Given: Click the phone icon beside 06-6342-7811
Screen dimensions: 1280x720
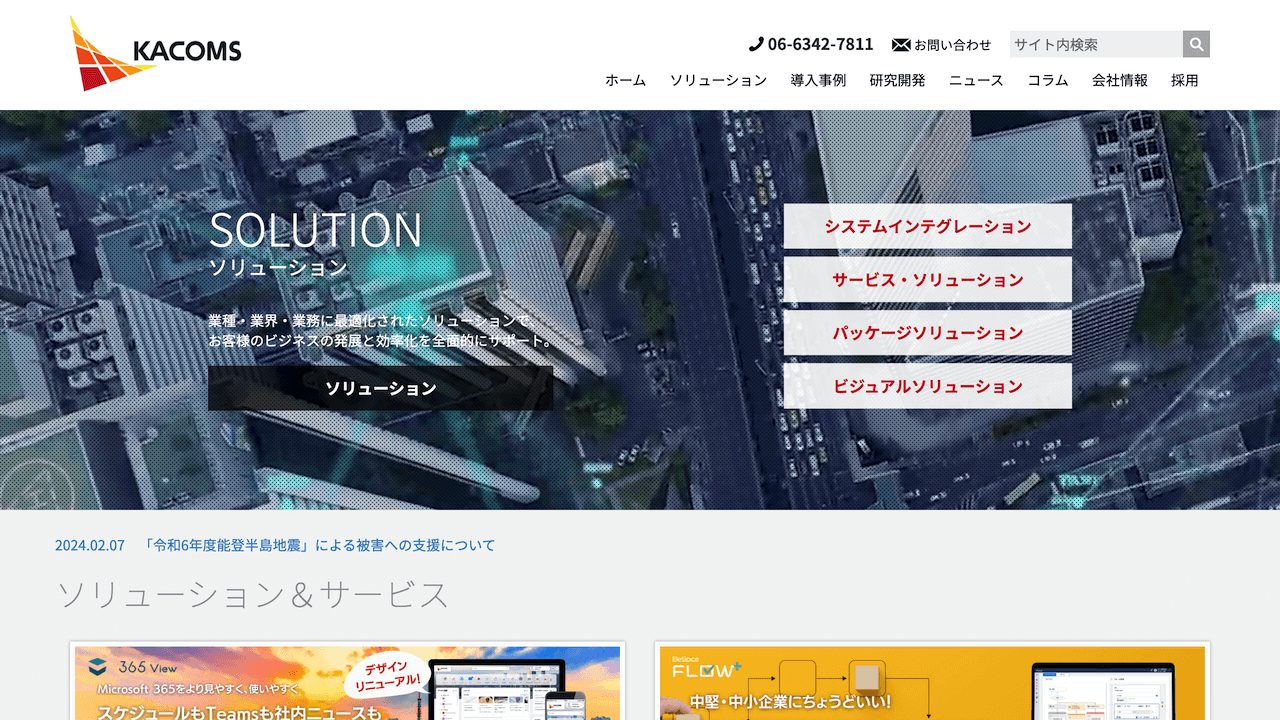Looking at the screenshot, I should point(757,44).
